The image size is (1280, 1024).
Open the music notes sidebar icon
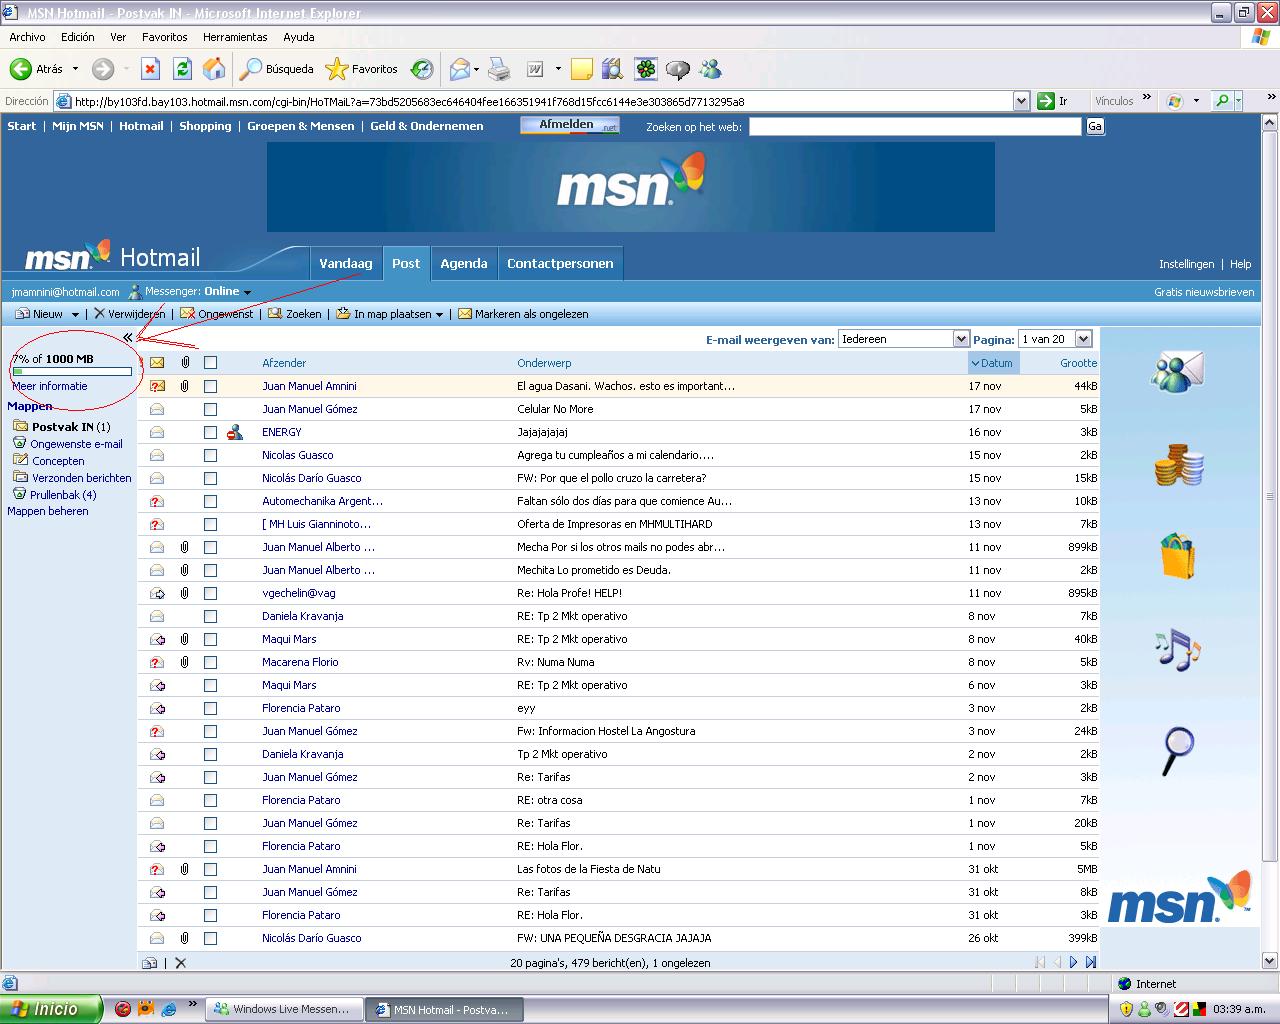pos(1178,650)
